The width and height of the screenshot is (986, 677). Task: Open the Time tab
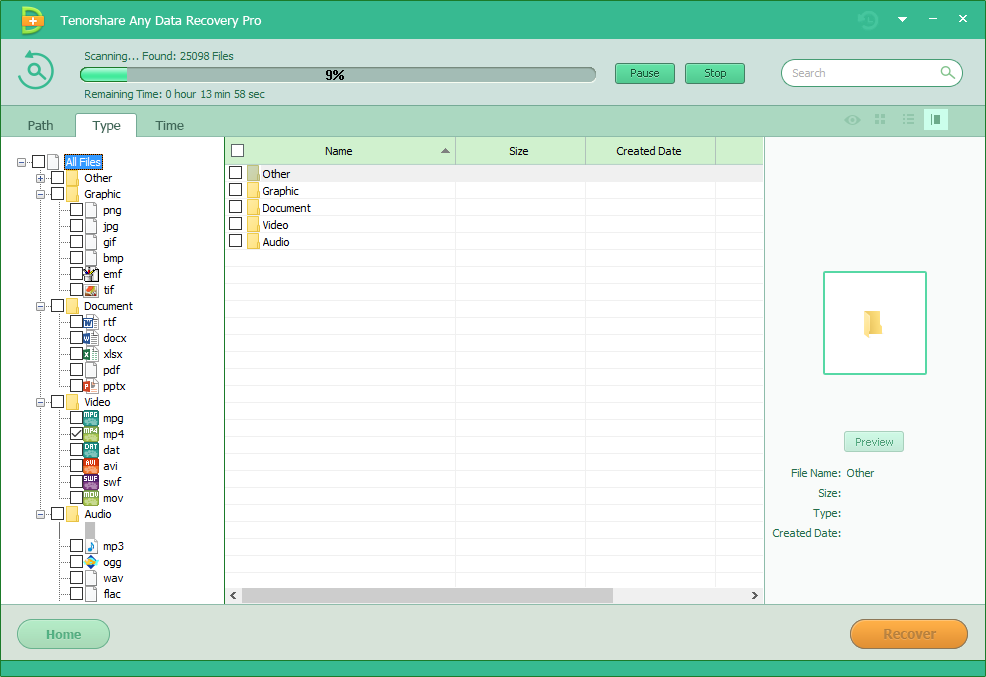pyautogui.click(x=168, y=125)
